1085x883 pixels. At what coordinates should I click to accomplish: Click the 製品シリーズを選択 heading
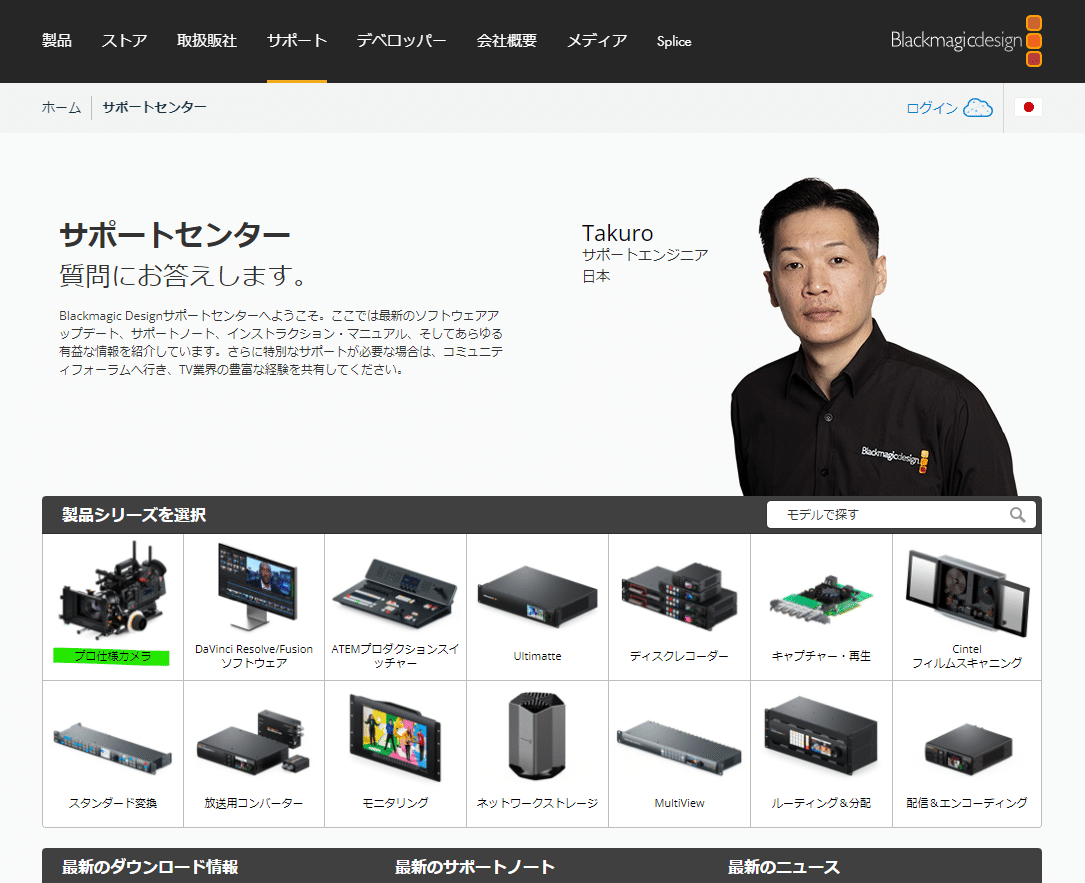(134, 515)
